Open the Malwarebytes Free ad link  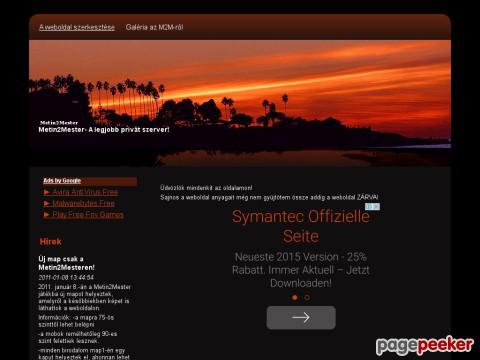[83, 203]
